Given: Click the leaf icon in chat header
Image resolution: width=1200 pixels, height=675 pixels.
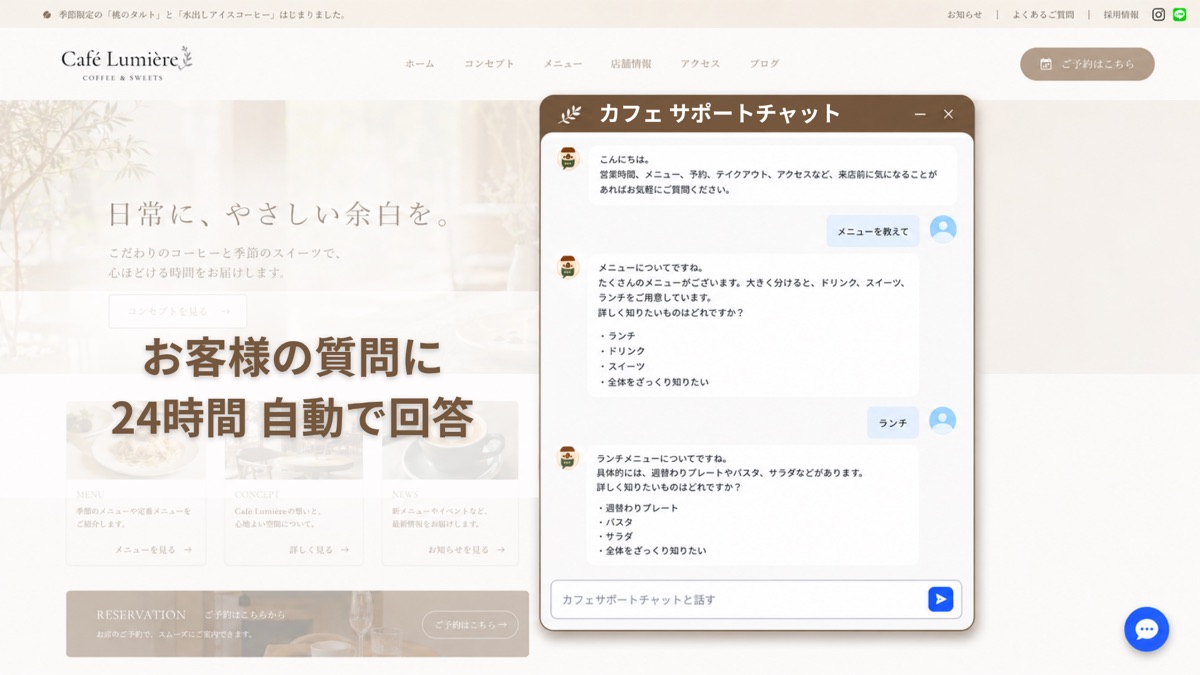Looking at the screenshot, I should pyautogui.click(x=570, y=114).
